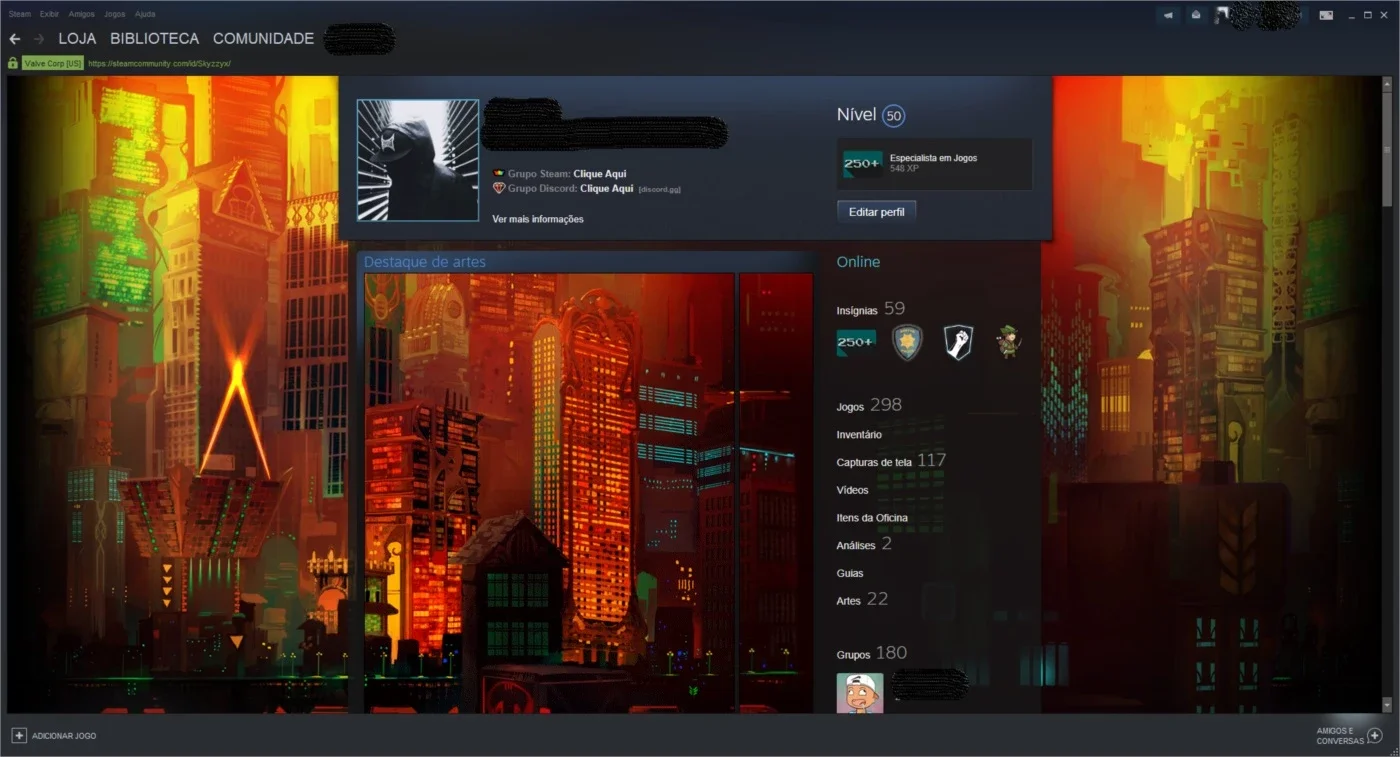Click the green SSL padlock icon
This screenshot has width=1400, height=757.
(x=13, y=63)
